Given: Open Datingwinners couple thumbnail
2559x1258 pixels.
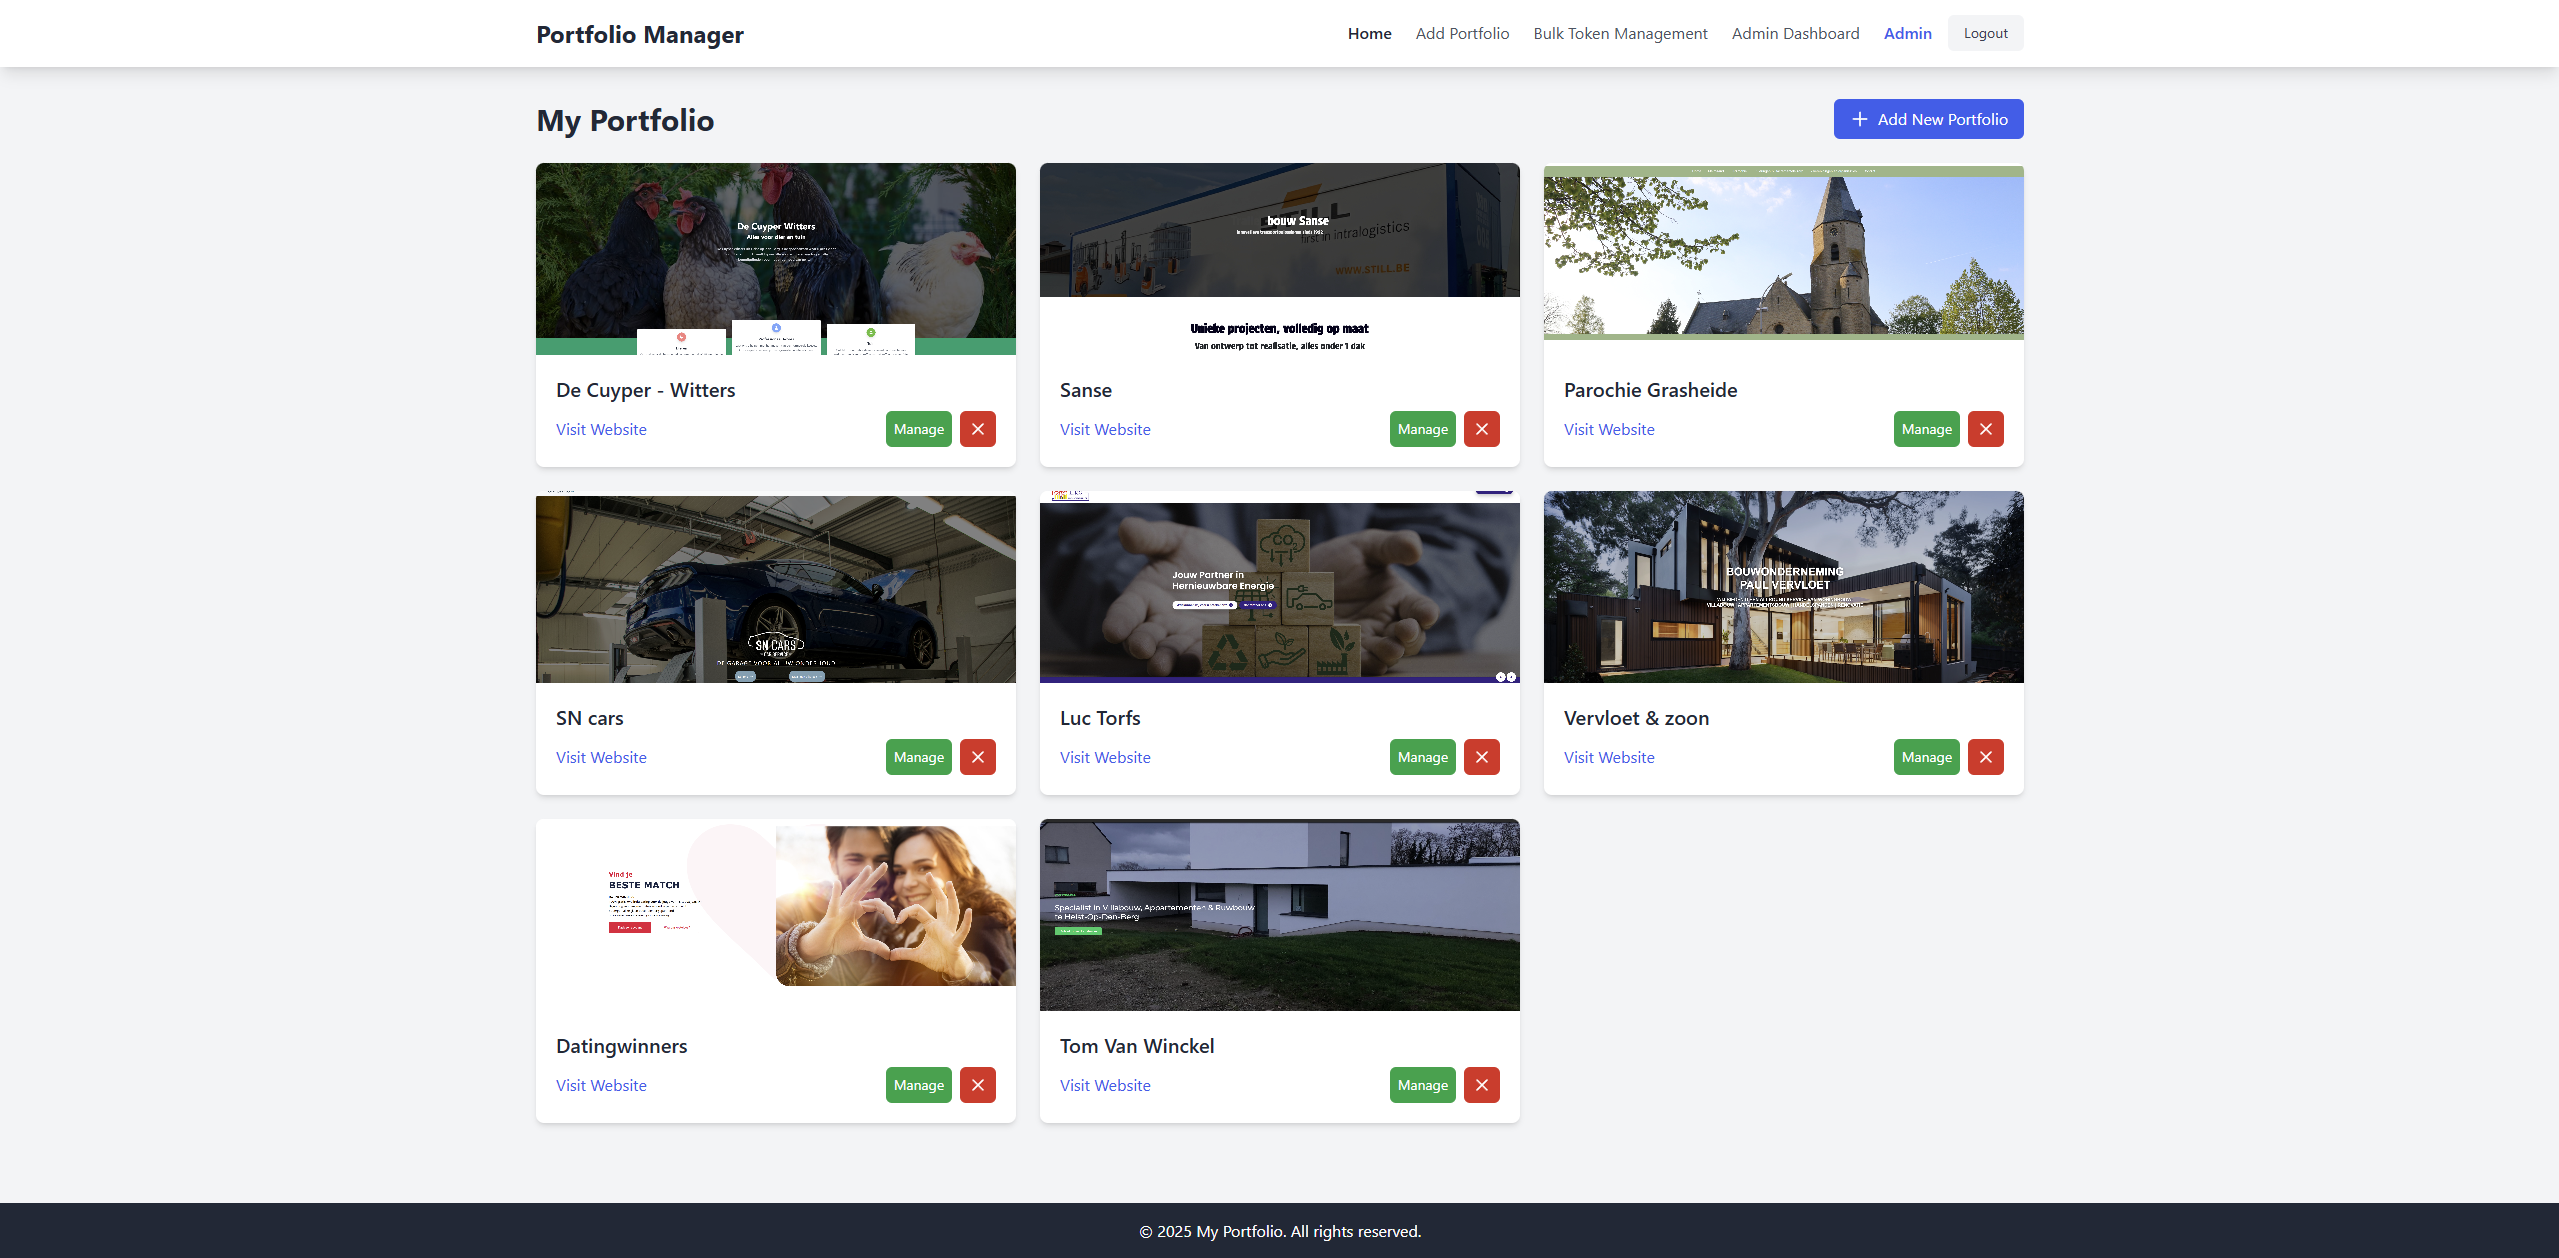Looking at the screenshot, I should [x=775, y=915].
